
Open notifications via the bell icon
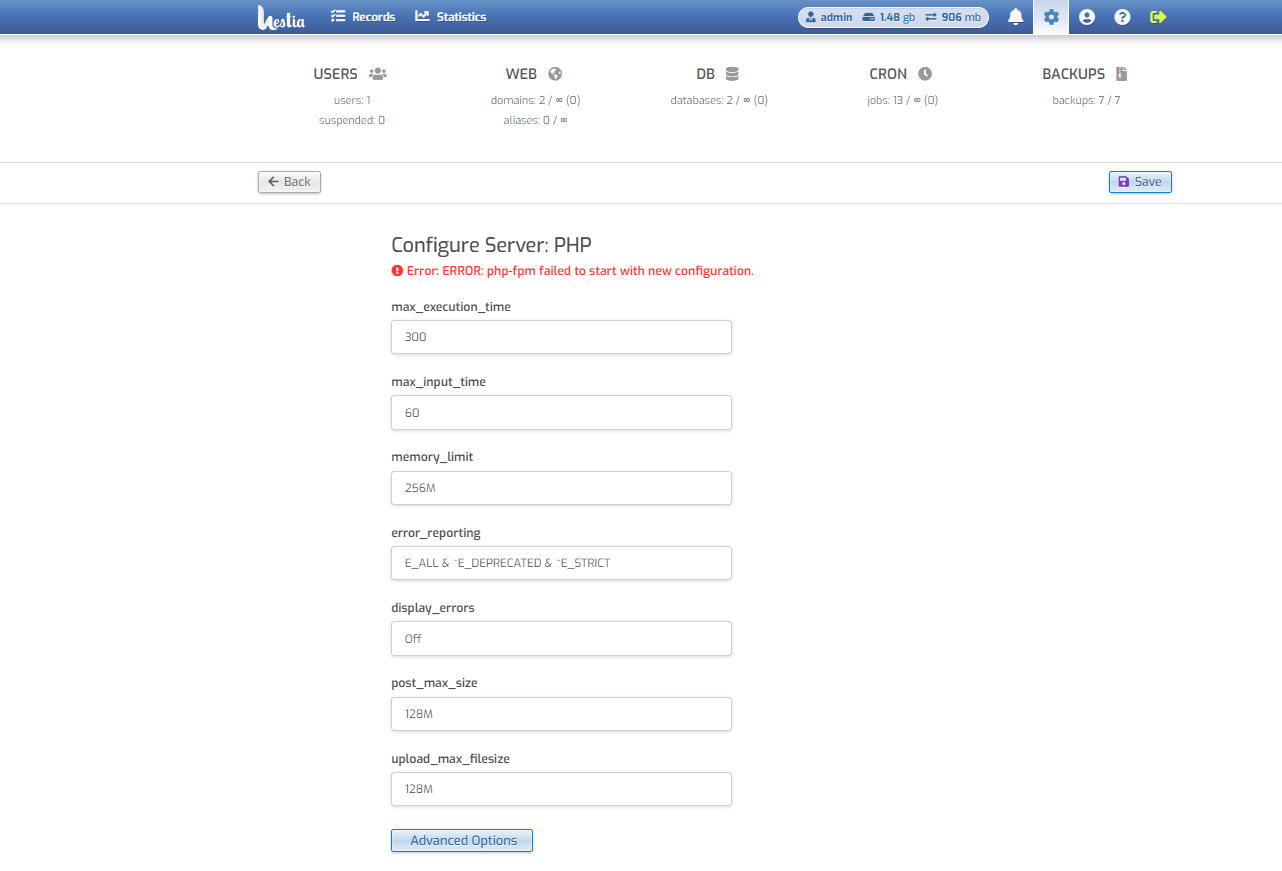click(1015, 17)
